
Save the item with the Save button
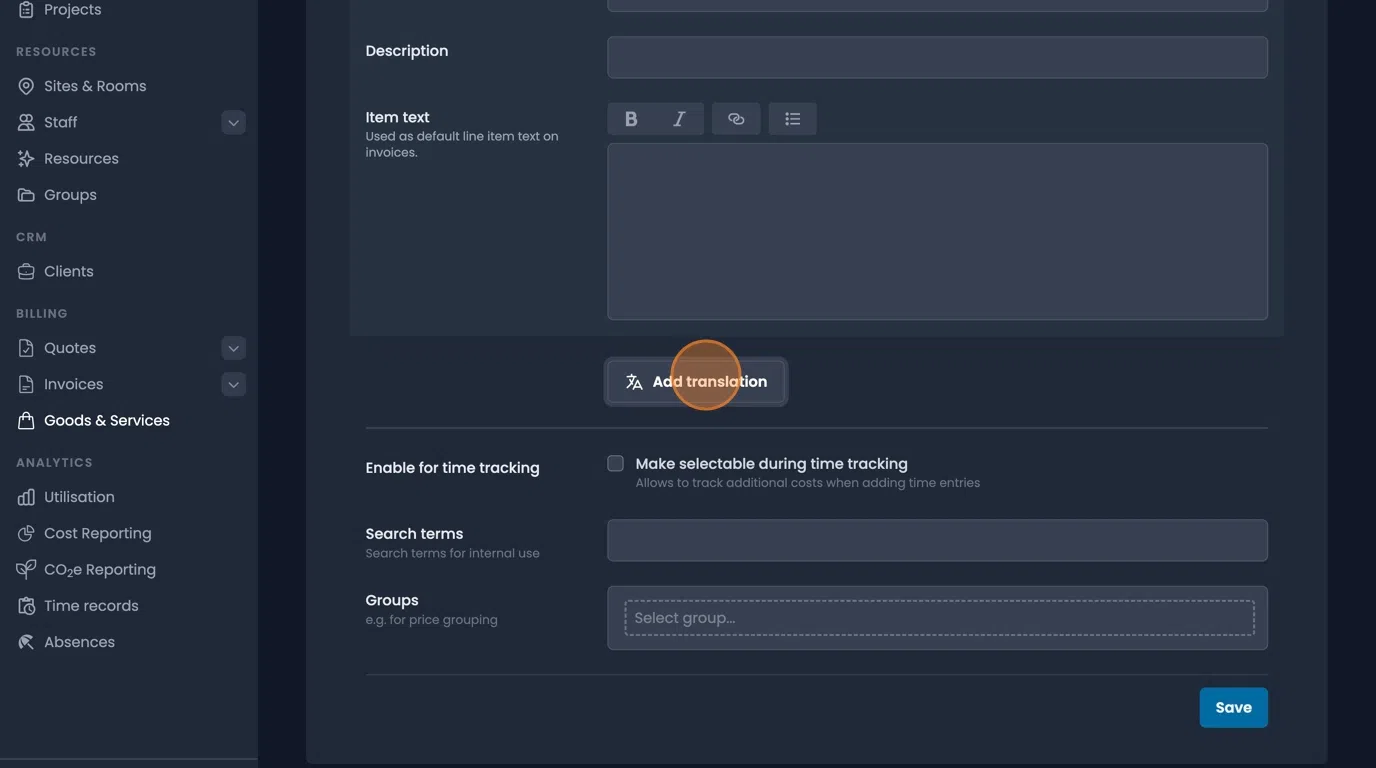point(1233,706)
